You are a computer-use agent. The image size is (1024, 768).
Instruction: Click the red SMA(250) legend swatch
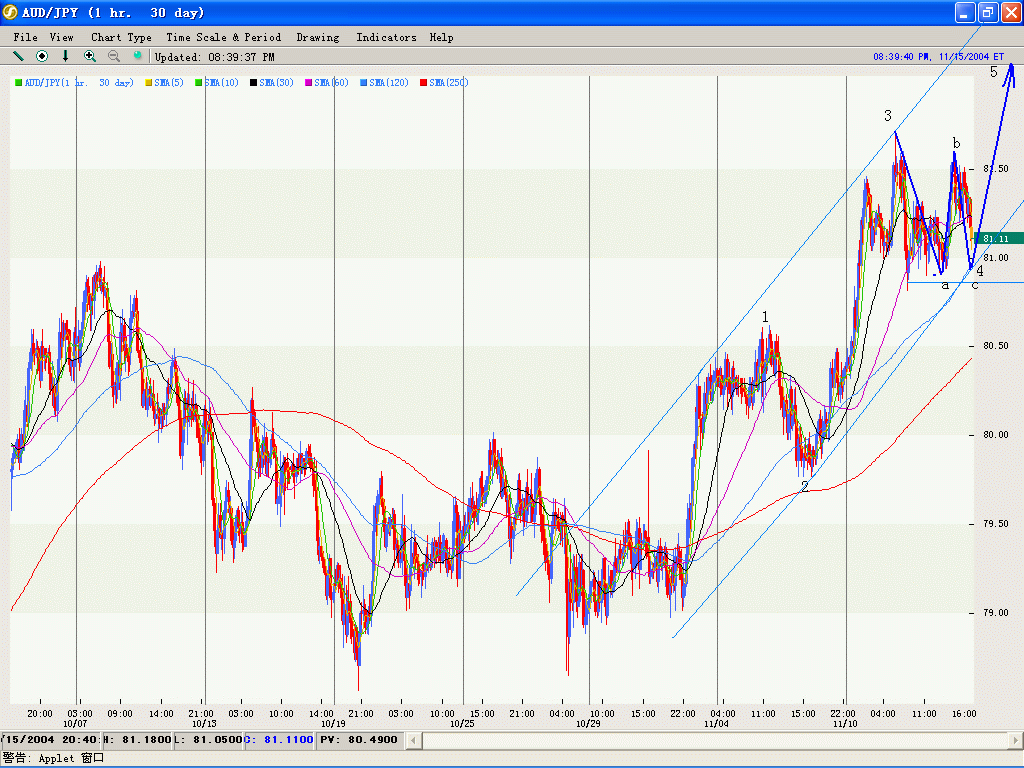click(425, 83)
